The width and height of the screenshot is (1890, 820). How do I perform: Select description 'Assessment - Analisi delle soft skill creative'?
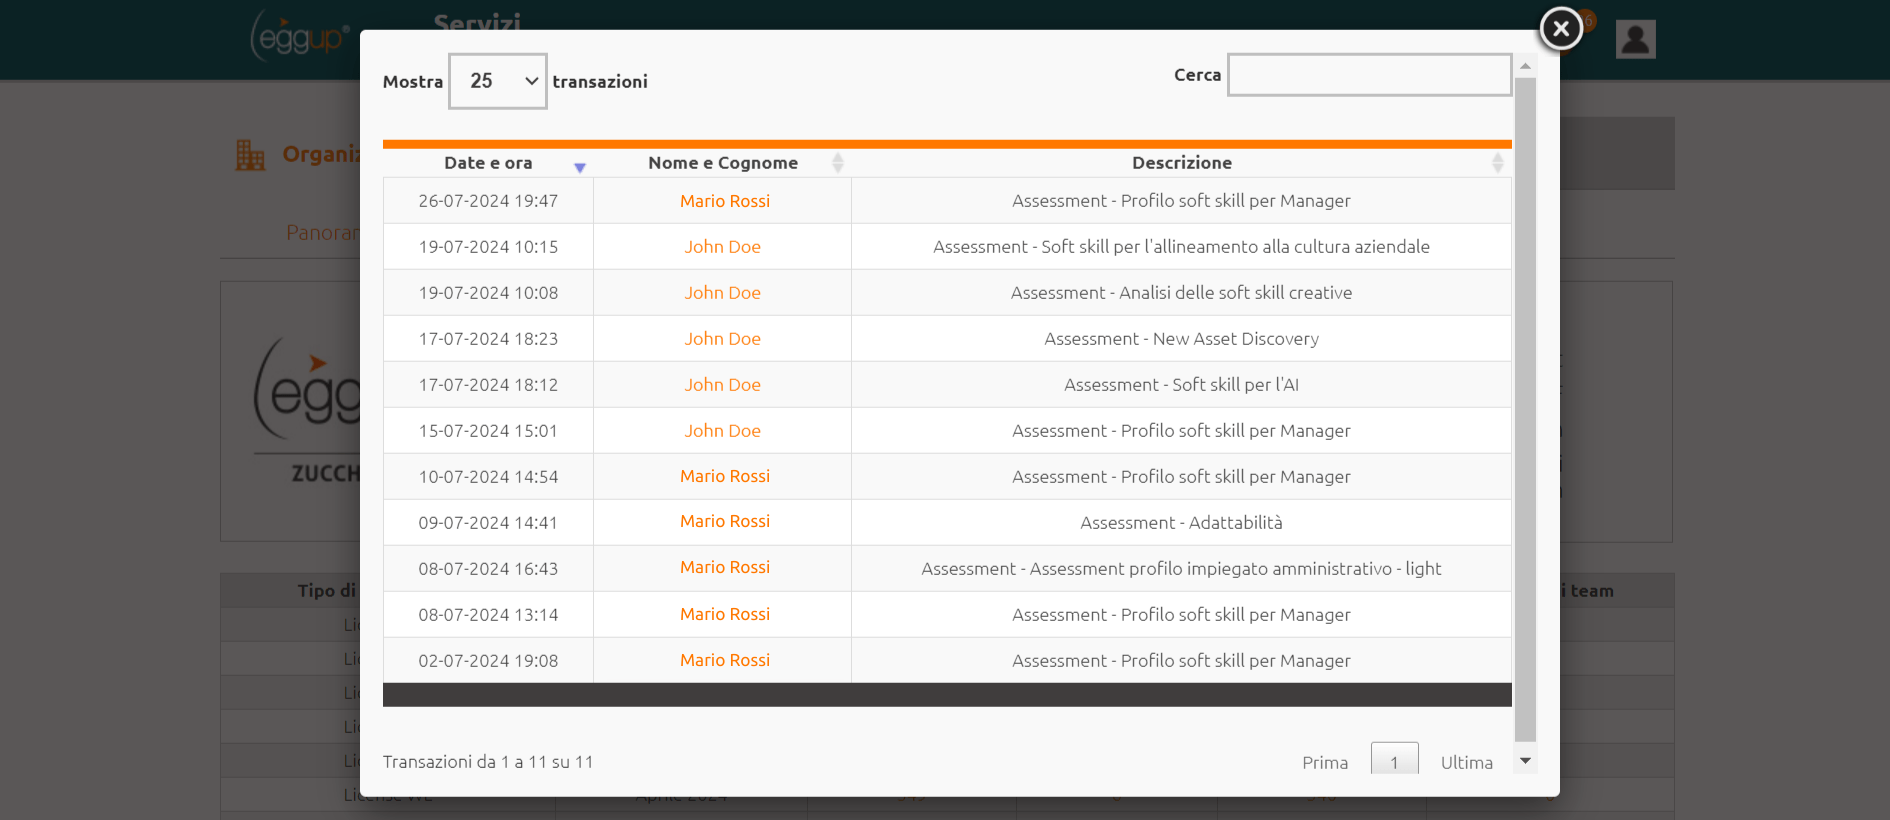1181,293
